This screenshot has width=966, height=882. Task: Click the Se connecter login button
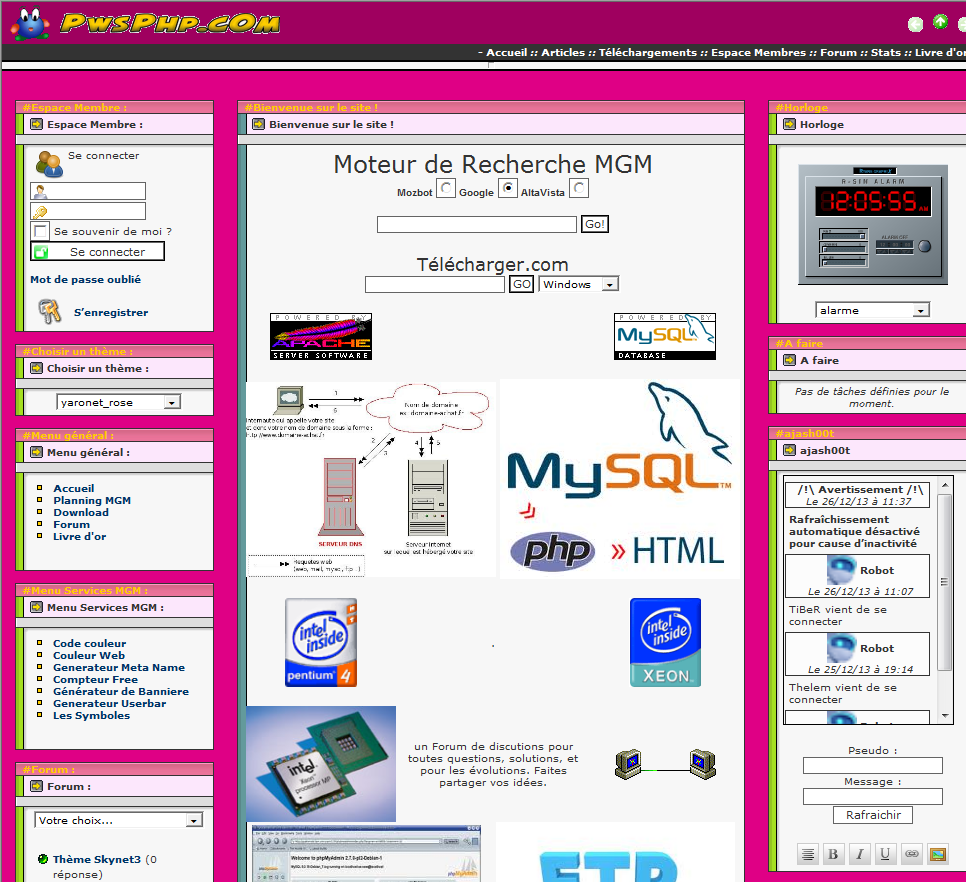tap(97, 251)
